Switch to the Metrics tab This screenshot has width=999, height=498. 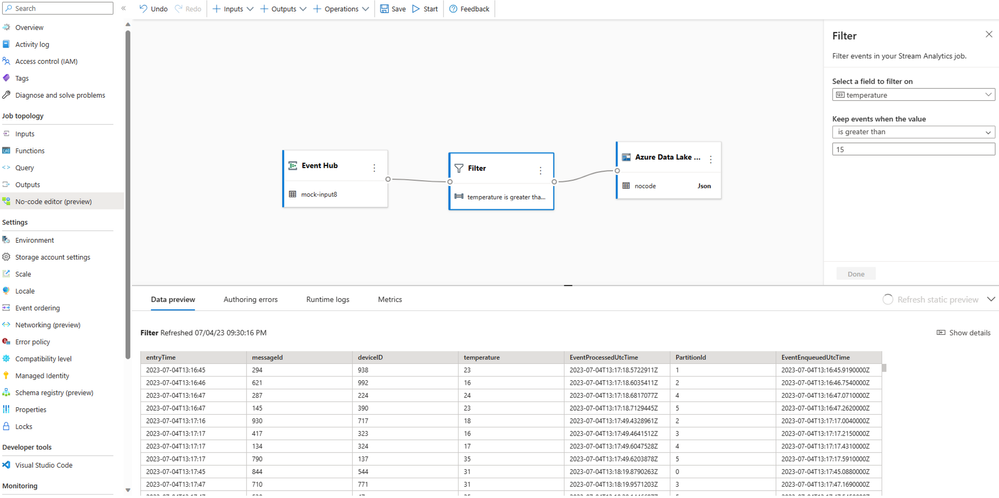point(390,299)
